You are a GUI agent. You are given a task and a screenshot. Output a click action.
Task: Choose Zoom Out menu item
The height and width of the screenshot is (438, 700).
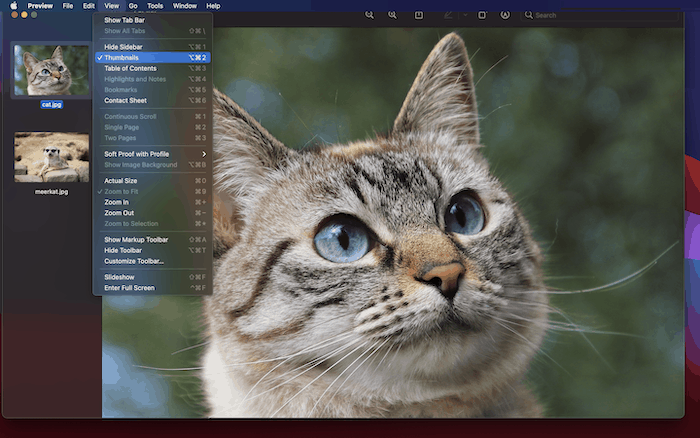(x=152, y=213)
